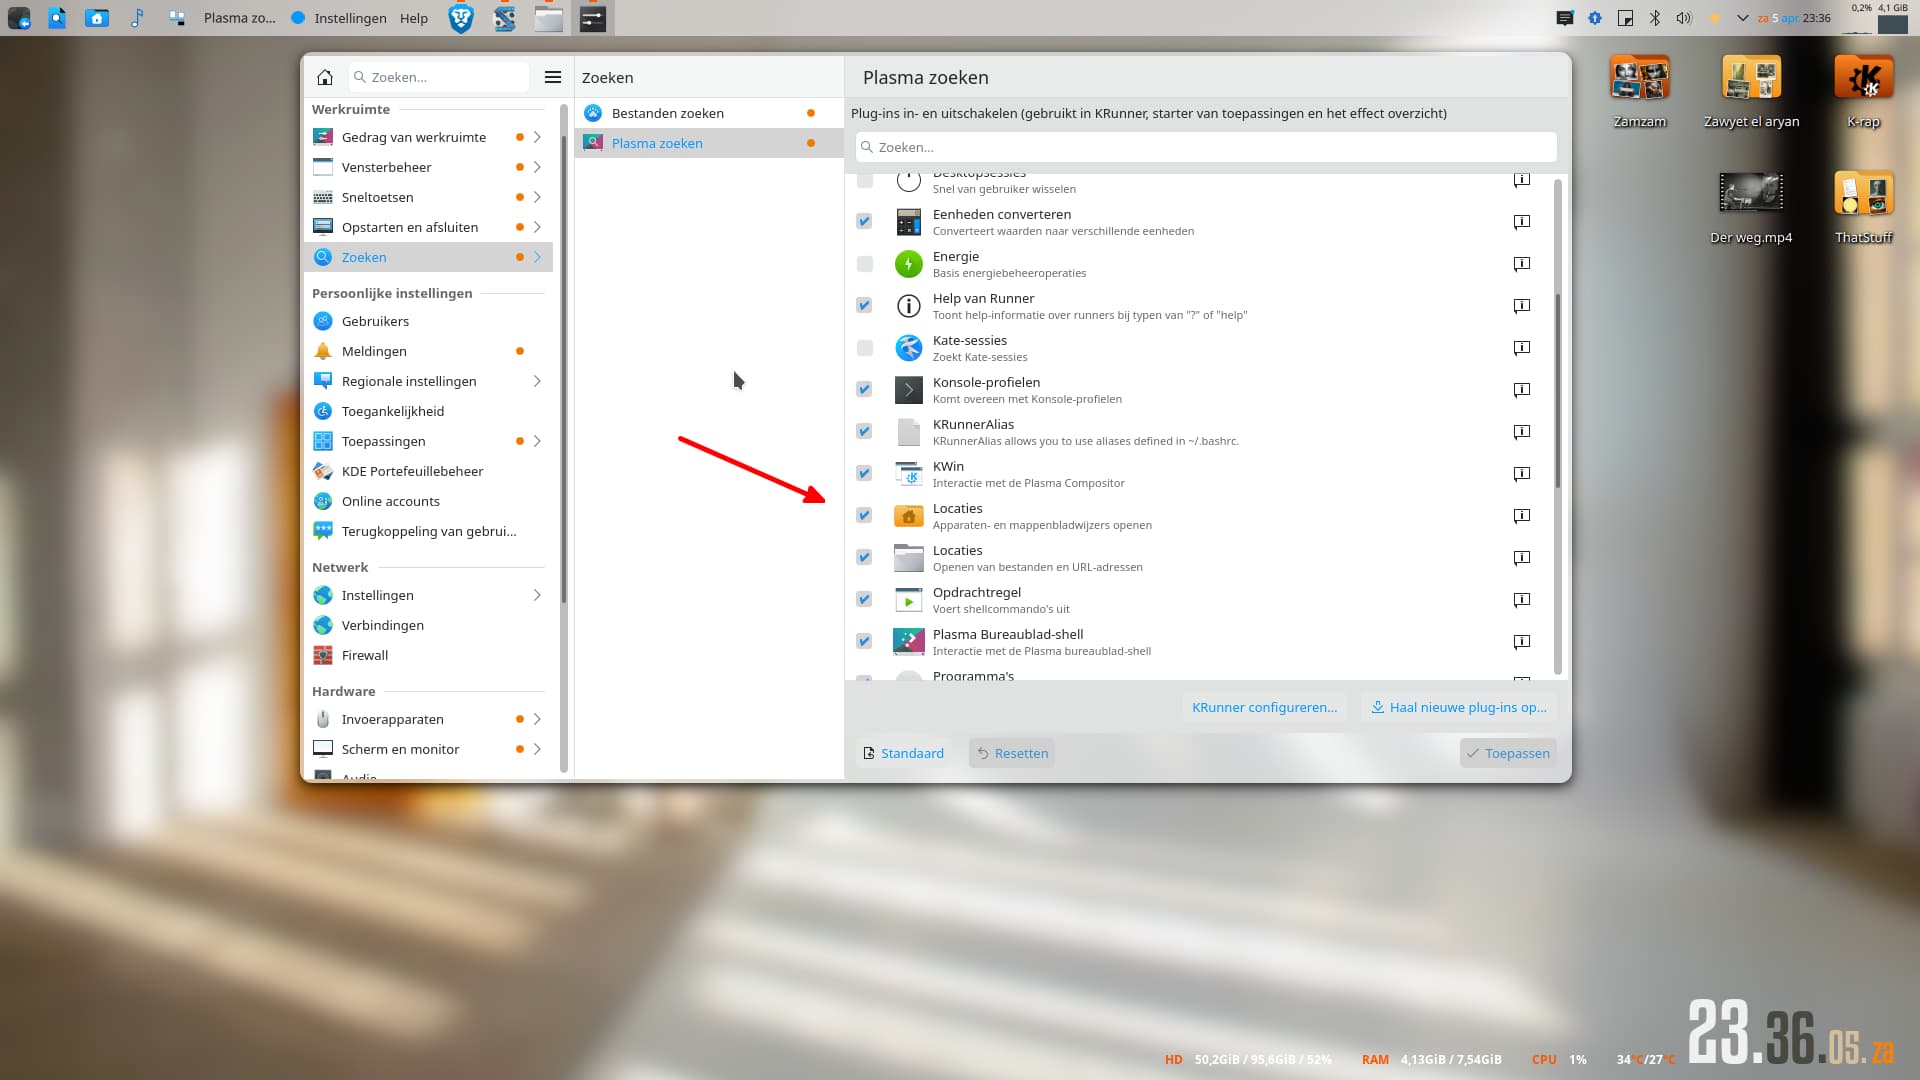Expand the Toepassingen chevron
Screen dimensions: 1920x1080
[x=537, y=441]
